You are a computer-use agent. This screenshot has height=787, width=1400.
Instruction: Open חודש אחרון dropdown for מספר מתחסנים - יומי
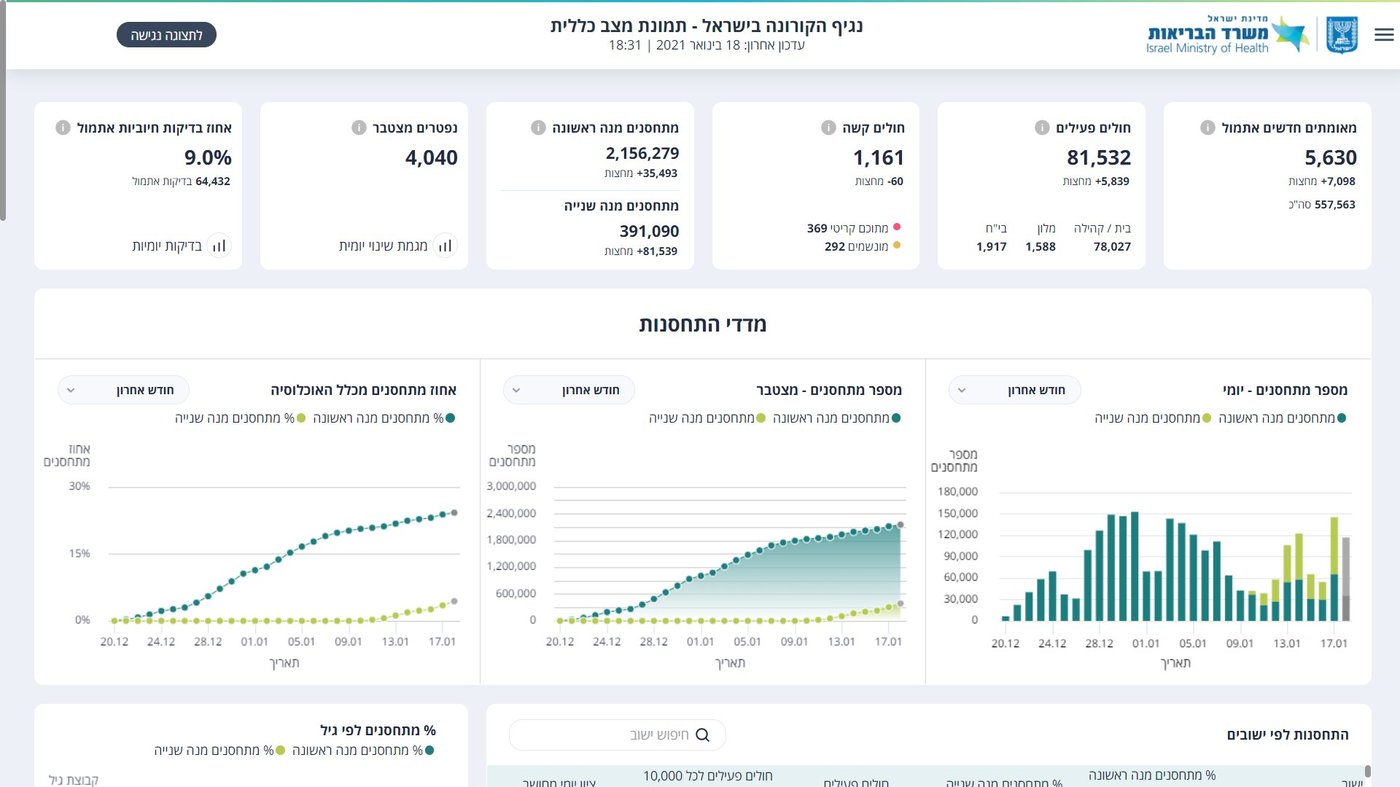point(1014,390)
